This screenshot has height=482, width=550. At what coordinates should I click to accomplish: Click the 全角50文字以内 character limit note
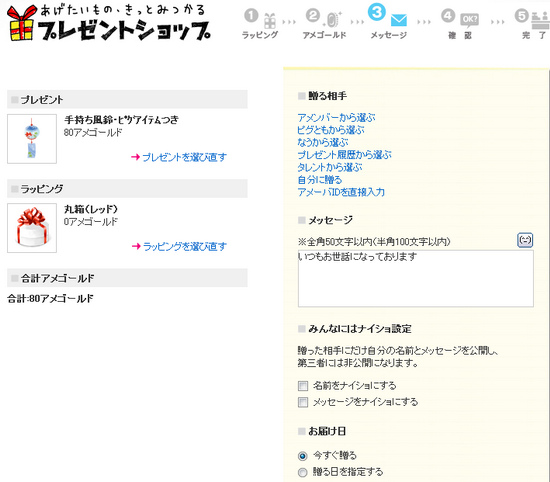tap(374, 242)
